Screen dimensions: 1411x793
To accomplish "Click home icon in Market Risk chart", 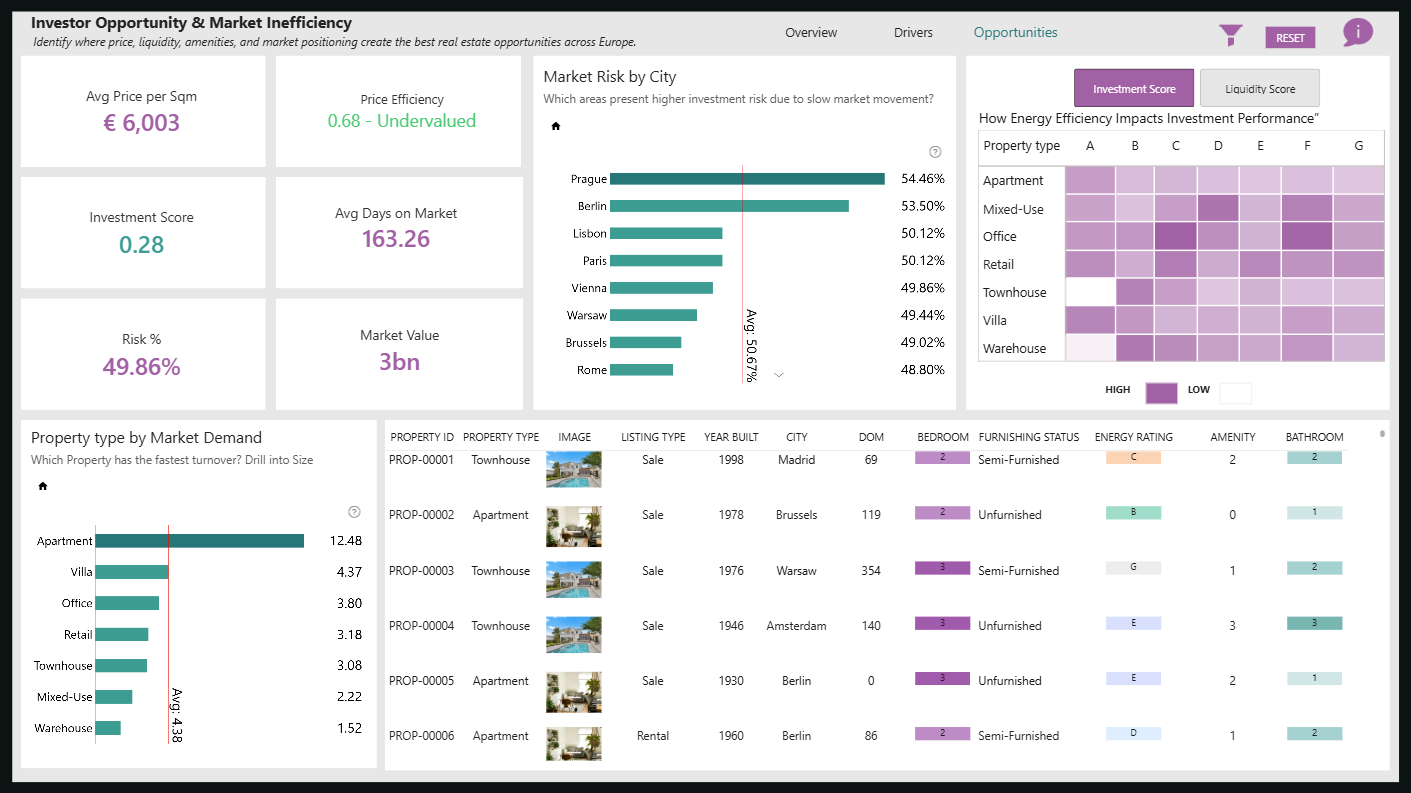I will [x=556, y=126].
